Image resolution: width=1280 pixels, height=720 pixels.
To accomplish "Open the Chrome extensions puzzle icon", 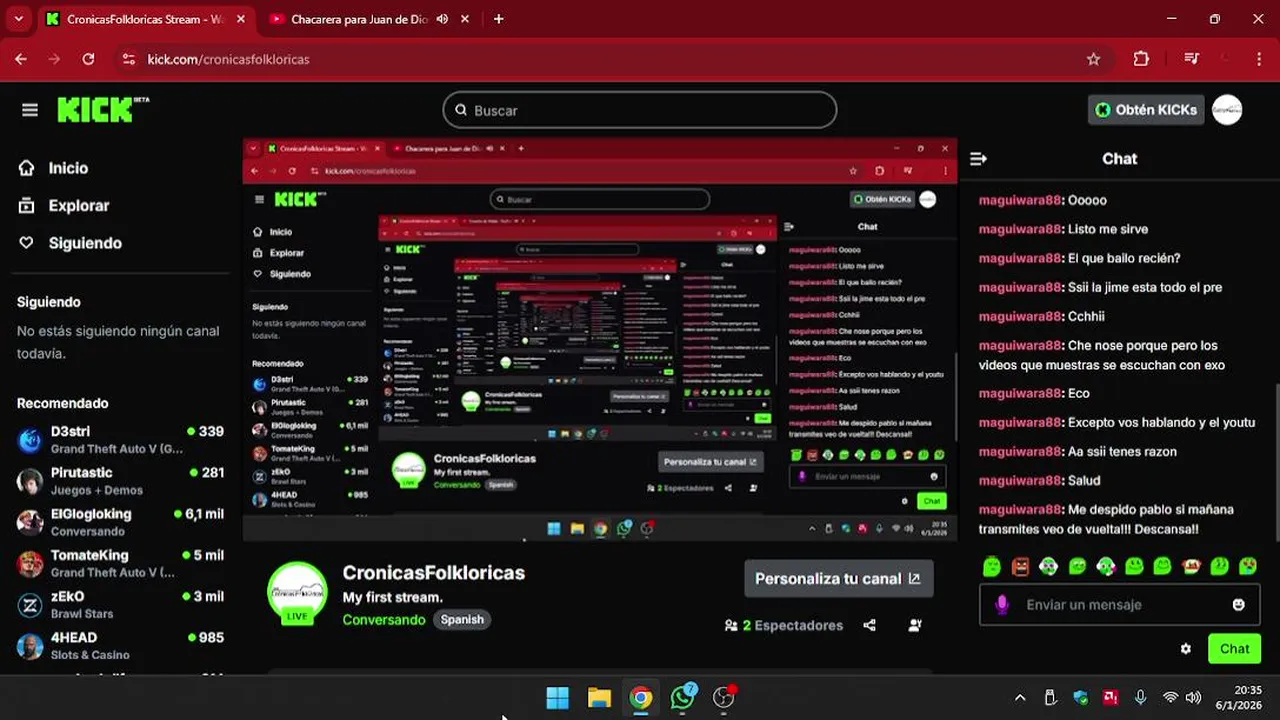I will 1141,59.
